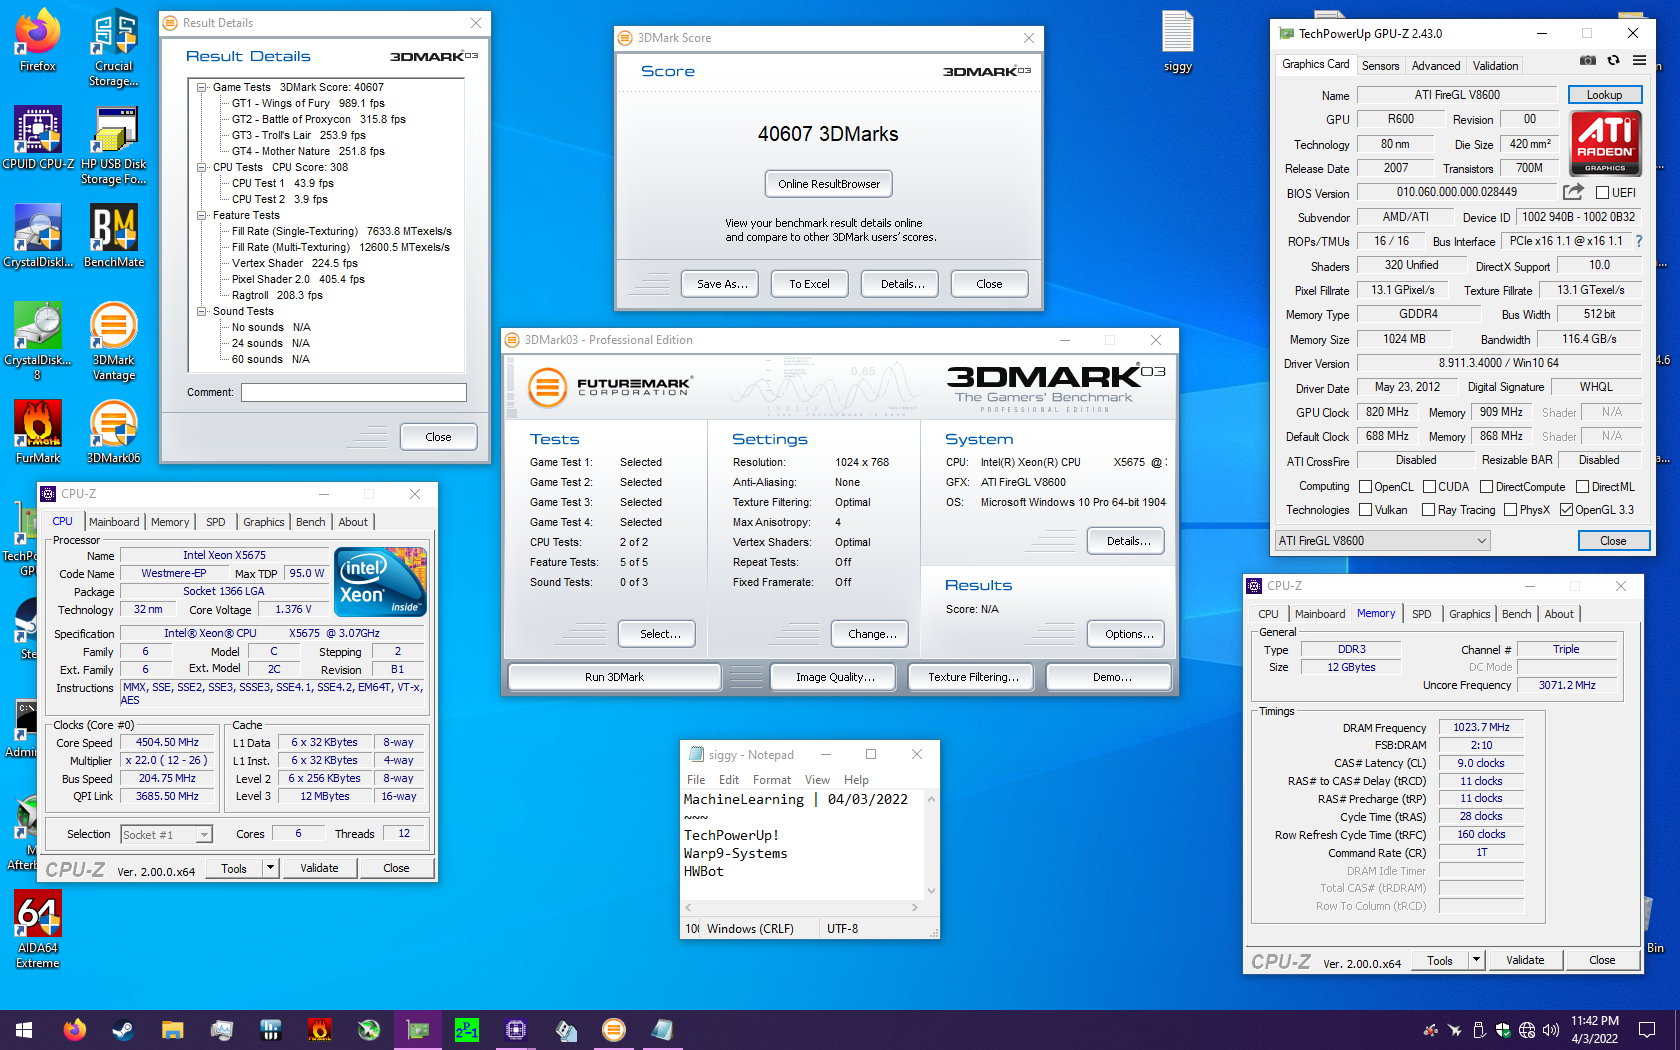Click the Comment field in Result Details
This screenshot has width=1680, height=1050.
click(x=354, y=393)
